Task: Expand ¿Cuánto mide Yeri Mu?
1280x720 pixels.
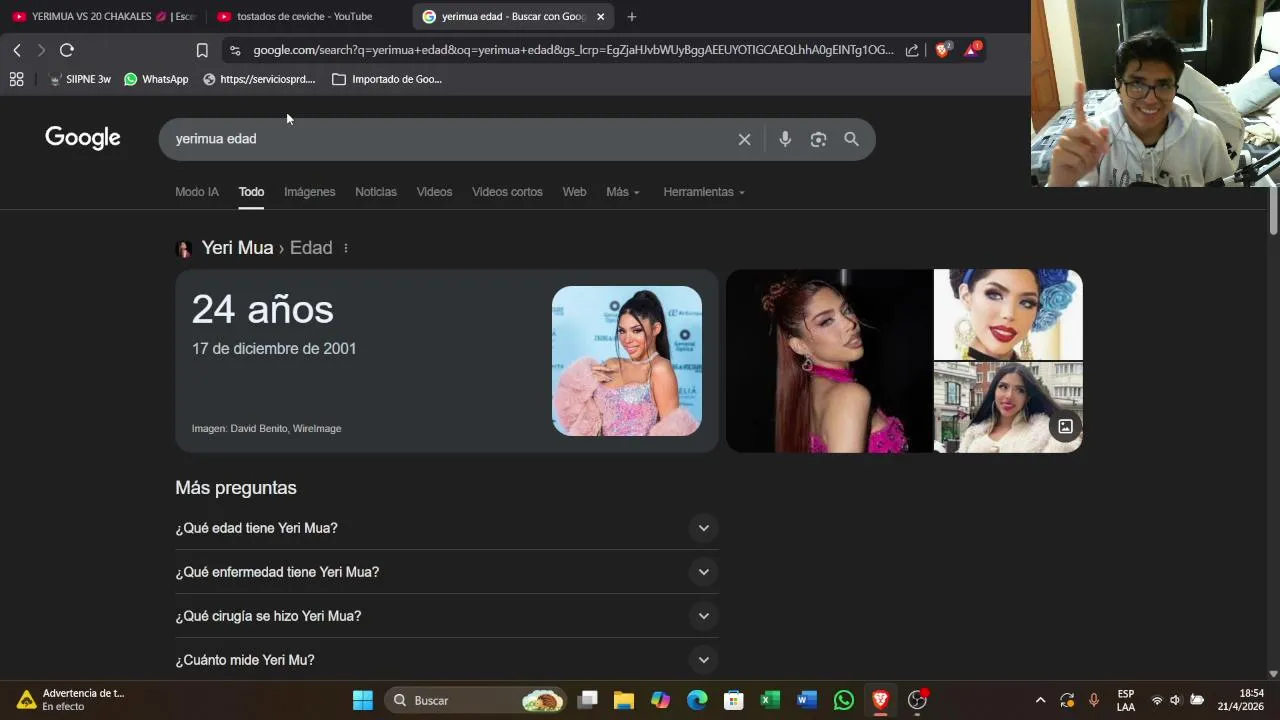Action: 447,660
